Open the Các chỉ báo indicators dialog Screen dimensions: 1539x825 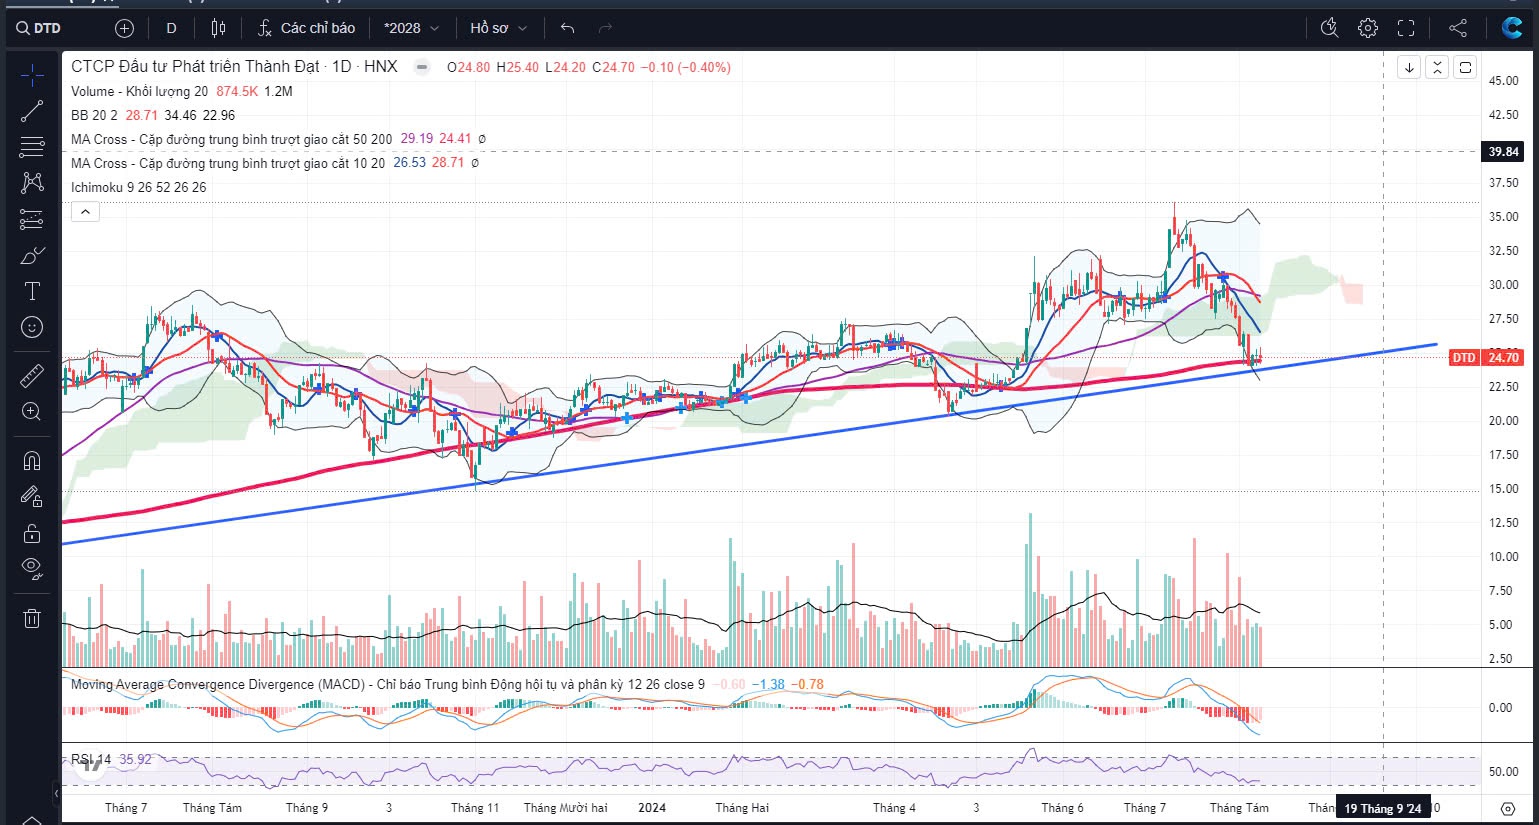click(307, 28)
